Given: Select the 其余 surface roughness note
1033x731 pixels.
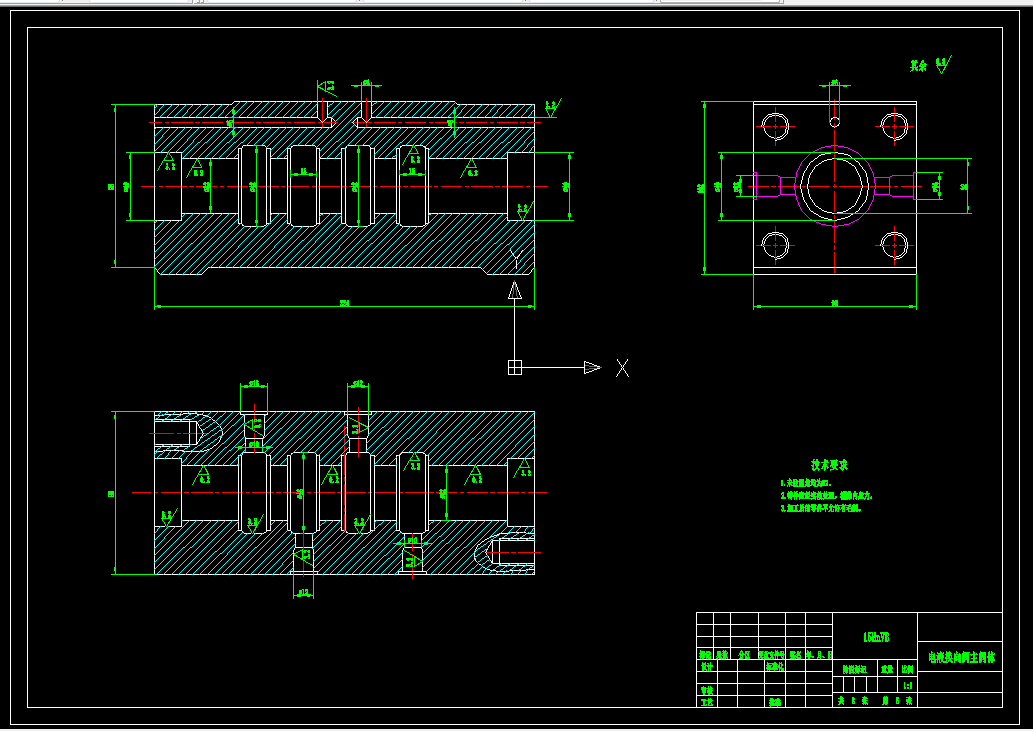Looking at the screenshot, I should point(930,65).
